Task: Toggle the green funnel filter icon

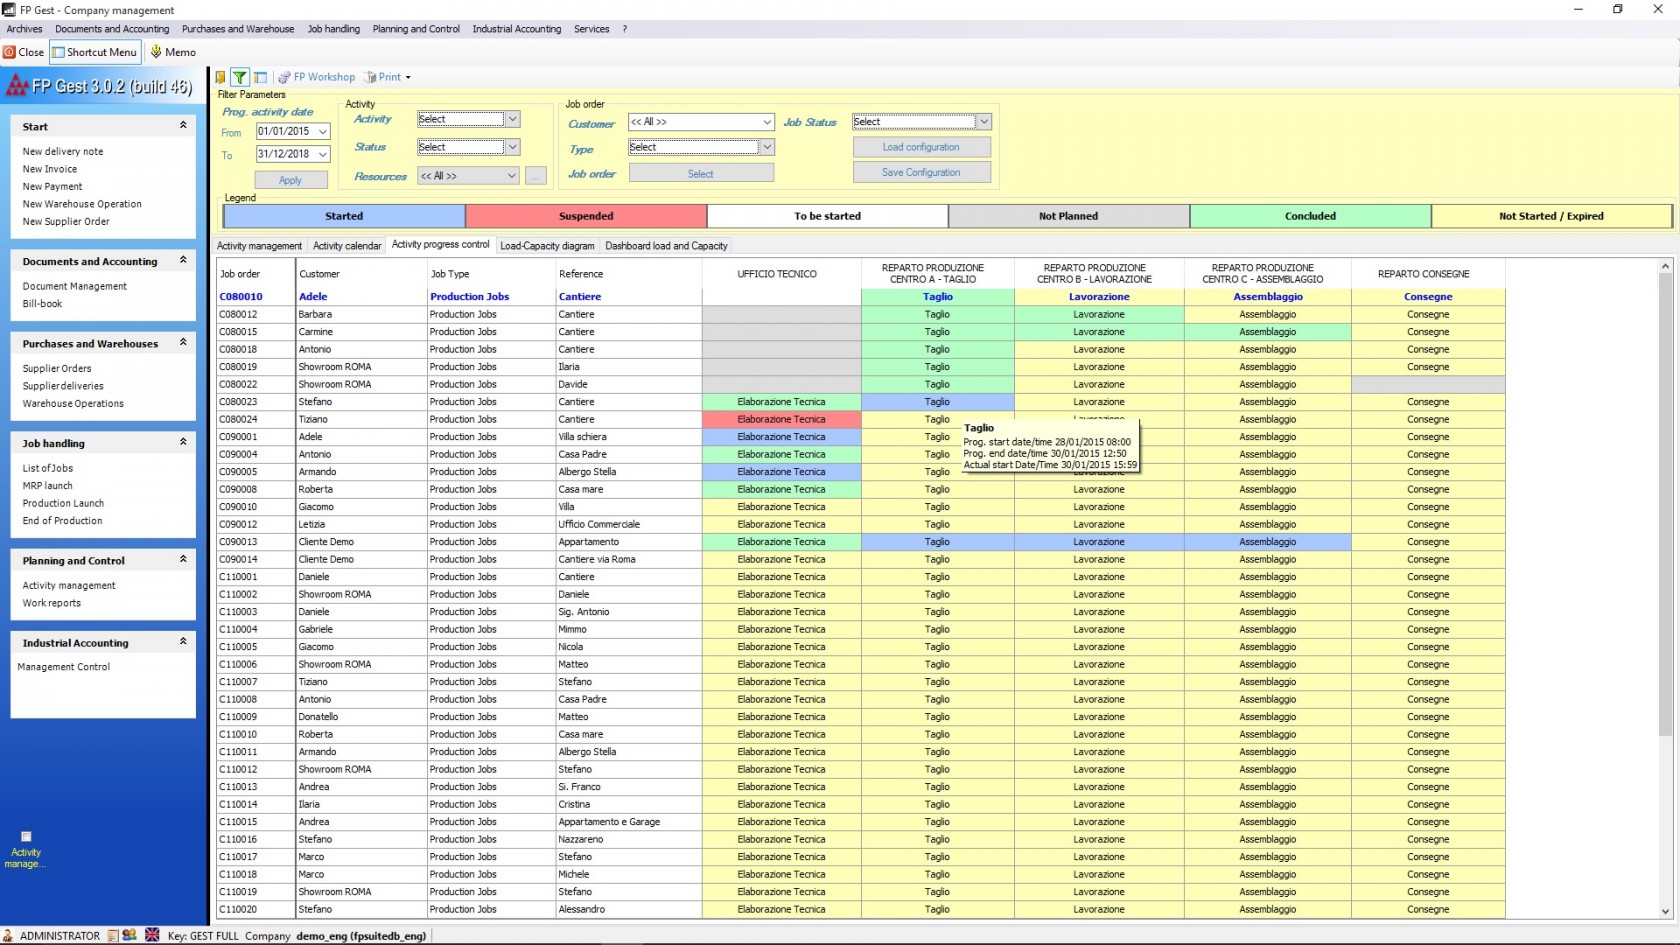Action: [x=240, y=77]
